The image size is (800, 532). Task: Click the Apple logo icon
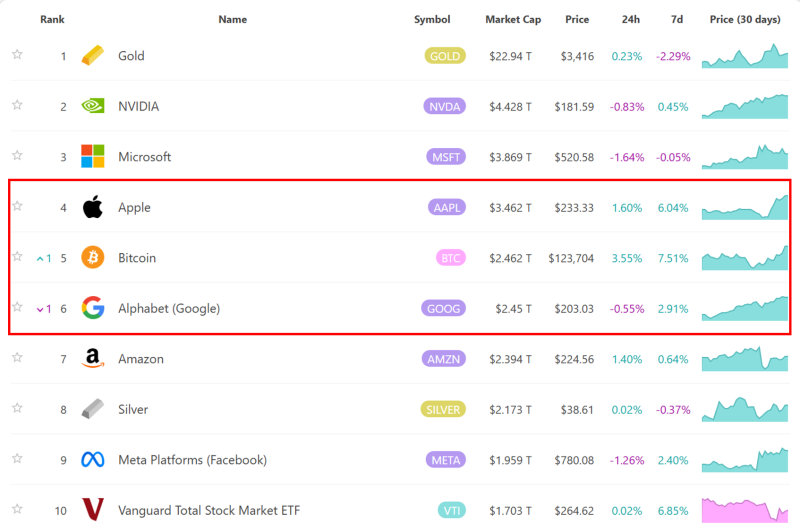coord(92,207)
